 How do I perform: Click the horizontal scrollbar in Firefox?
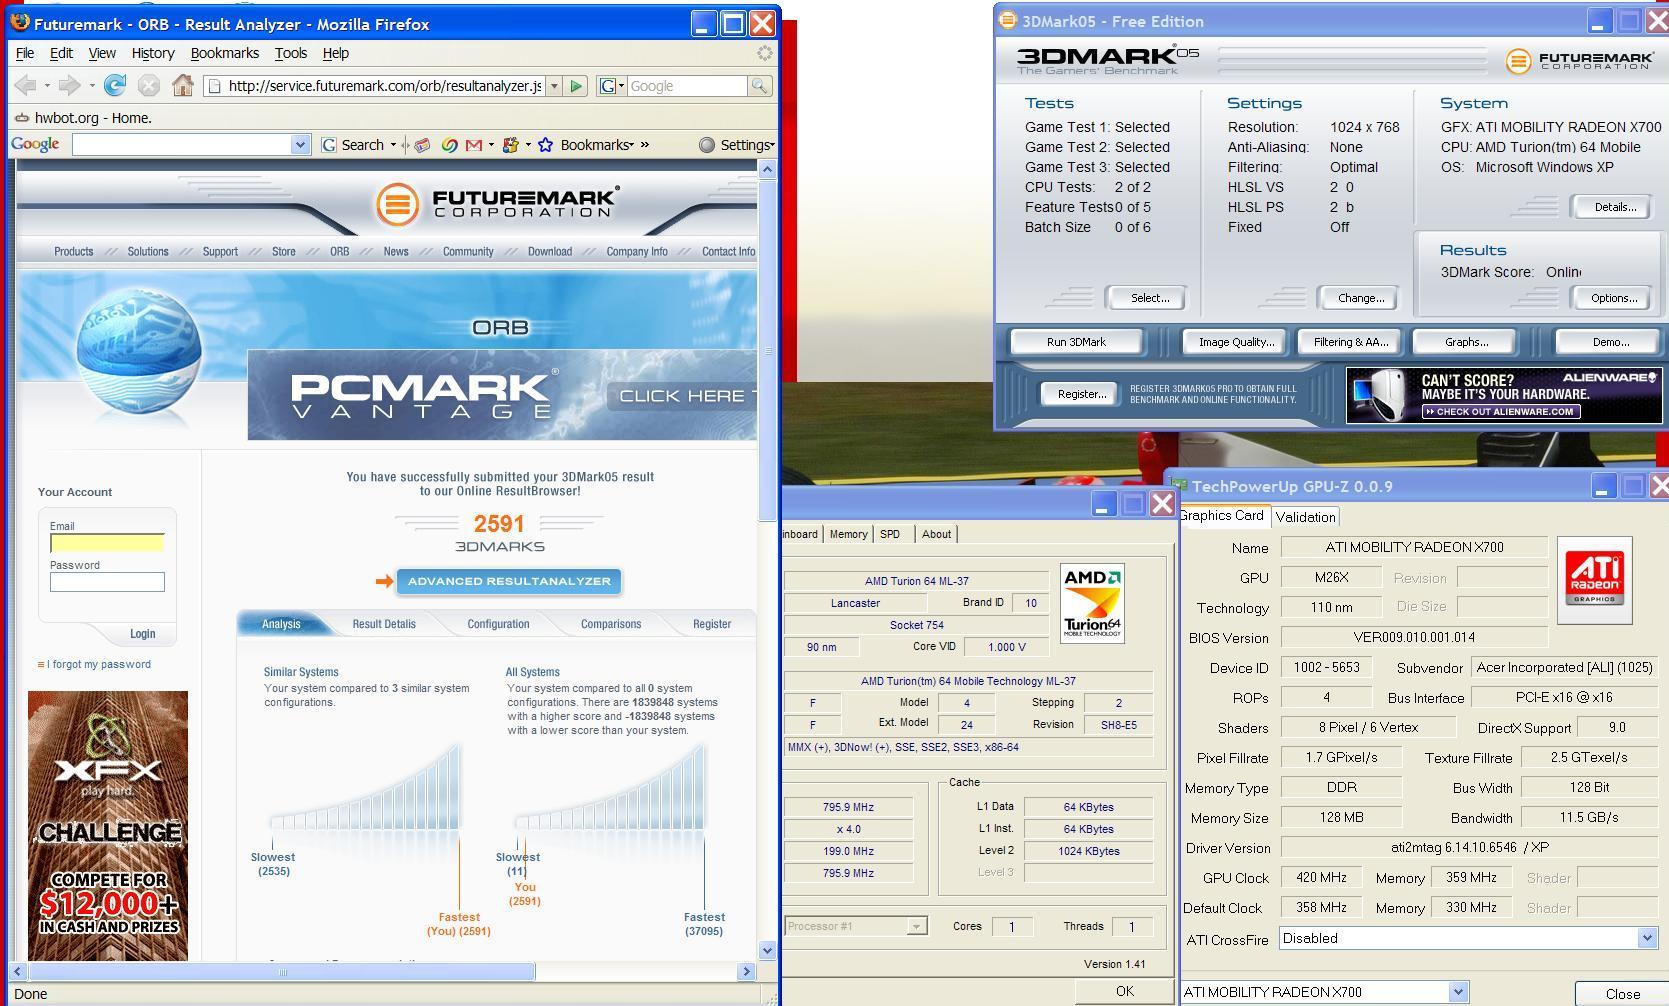tap(282, 971)
